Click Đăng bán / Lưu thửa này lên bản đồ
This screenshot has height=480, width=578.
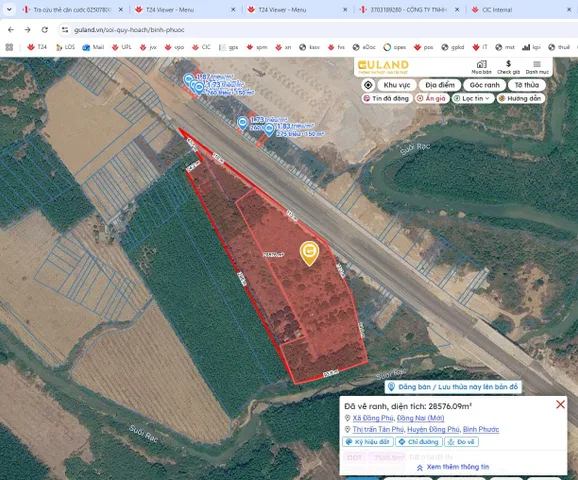click(x=453, y=387)
